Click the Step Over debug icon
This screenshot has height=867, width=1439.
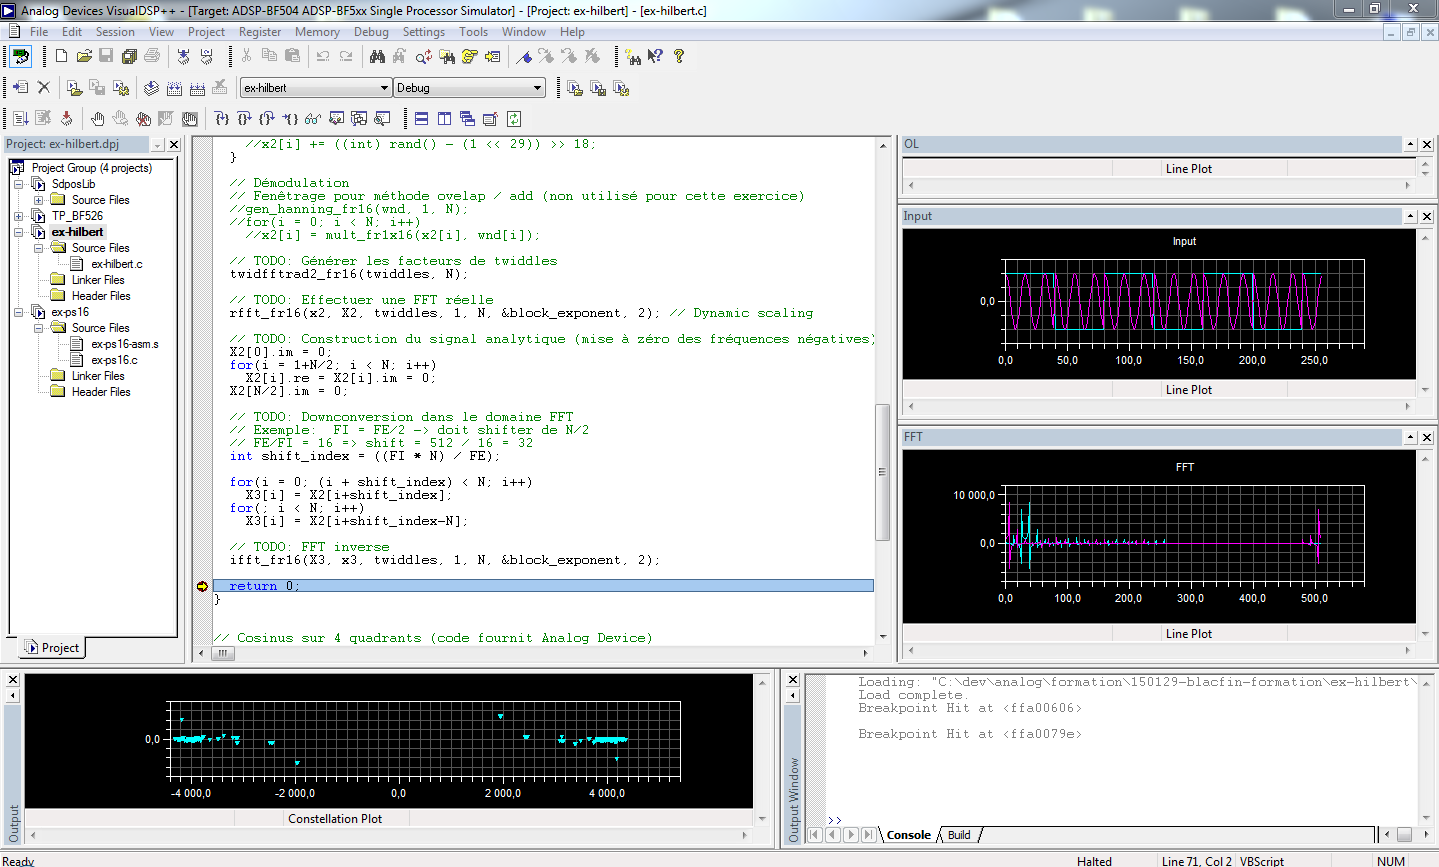click(x=245, y=118)
